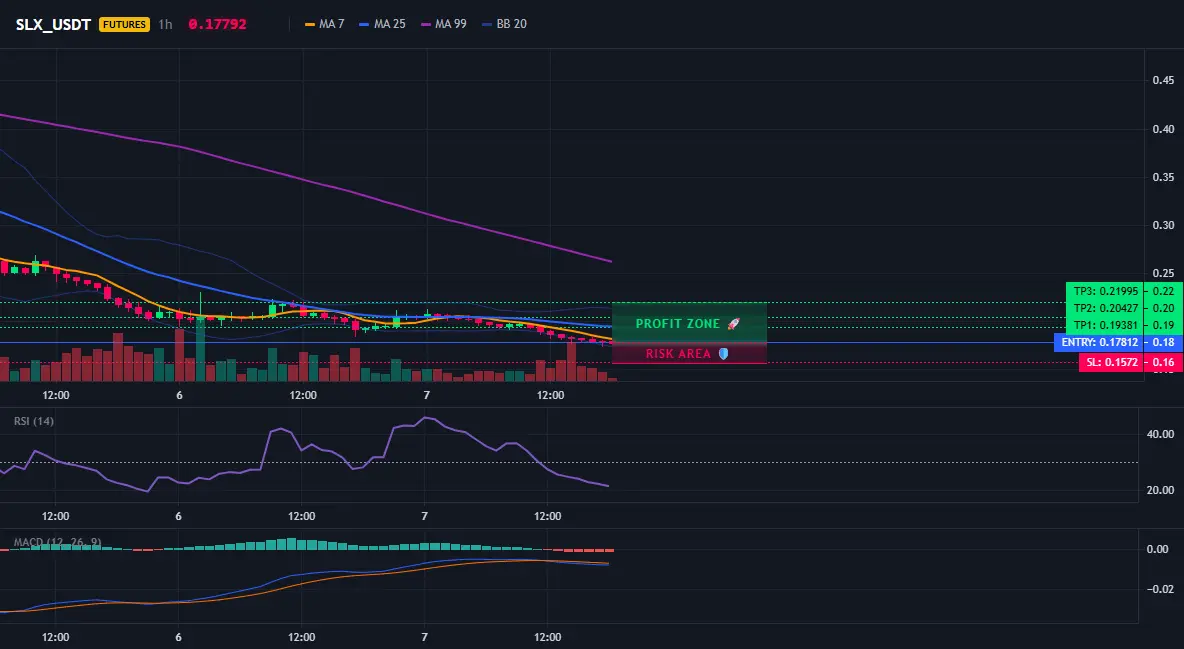Click the 40.00 RSI axis value
This screenshot has height=649, width=1184.
(x=1160, y=434)
